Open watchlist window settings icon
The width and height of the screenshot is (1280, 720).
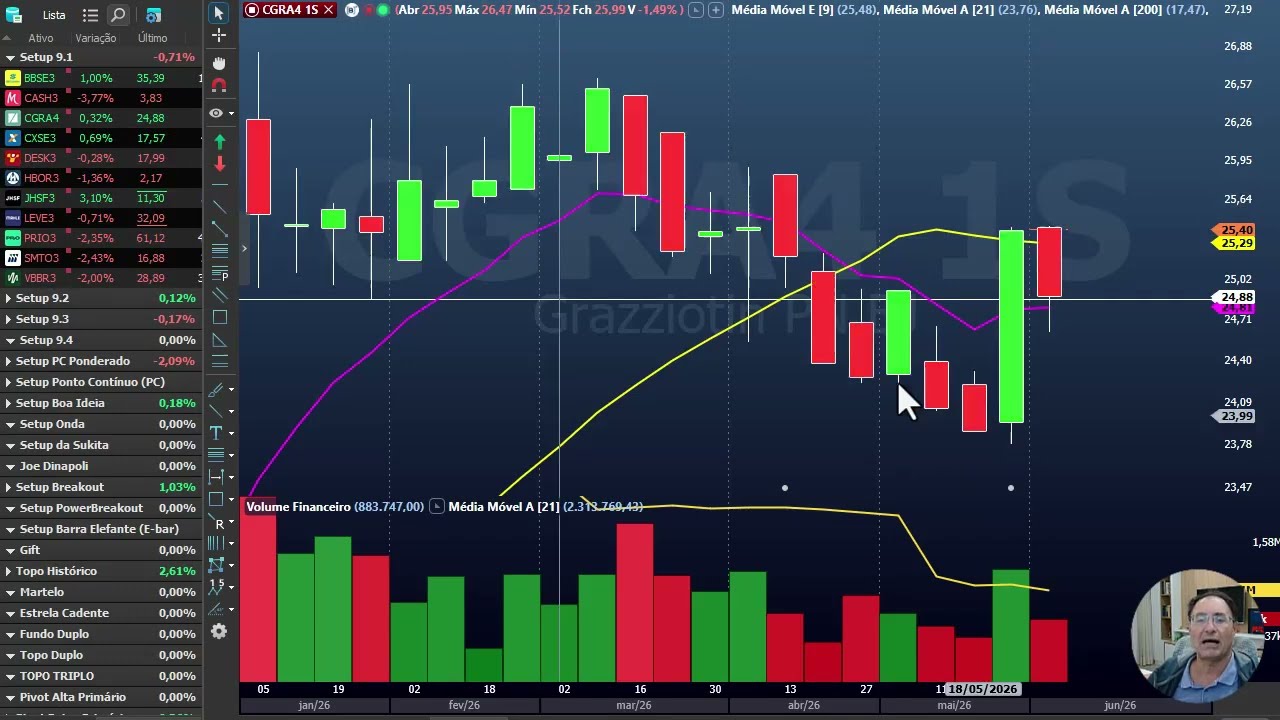tap(153, 15)
